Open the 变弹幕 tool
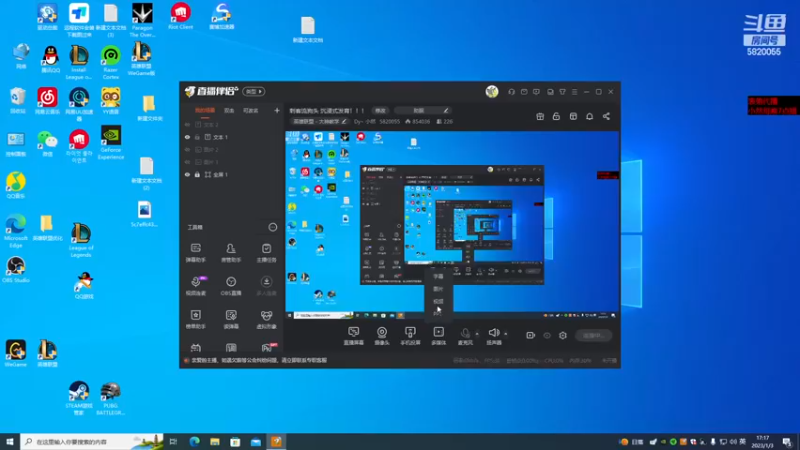Image resolution: width=800 pixels, height=450 pixels. tap(231, 319)
